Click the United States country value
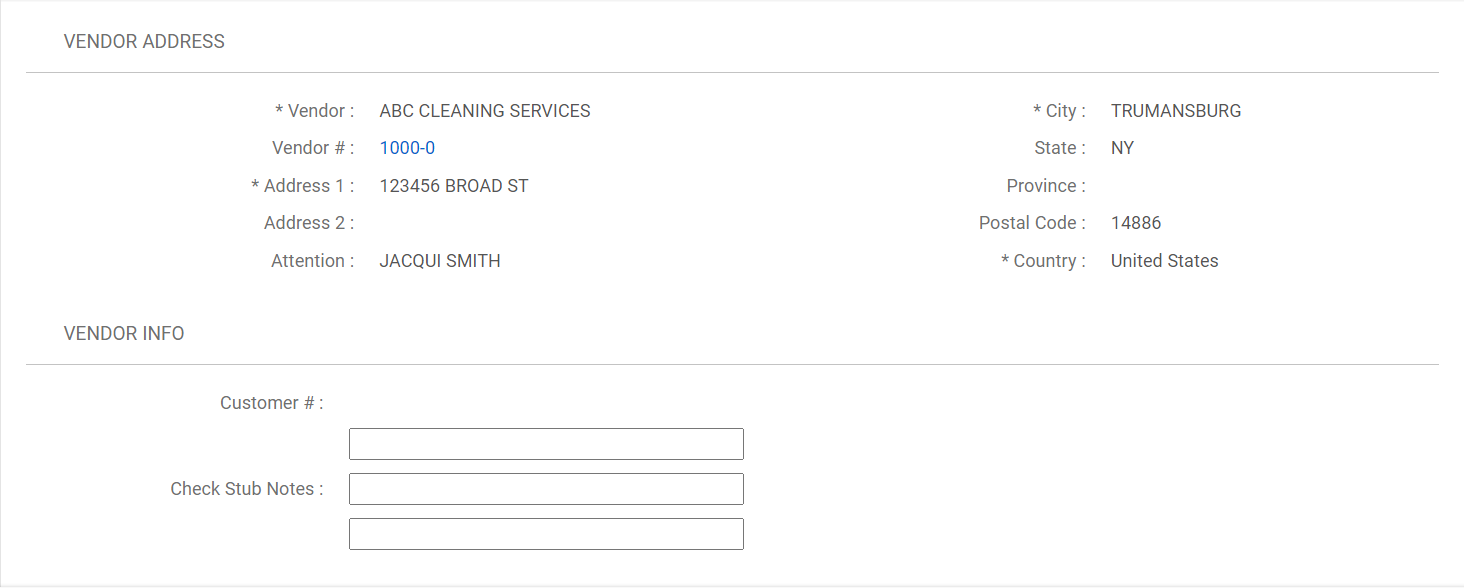This screenshot has height=588, width=1464. [x=1164, y=261]
